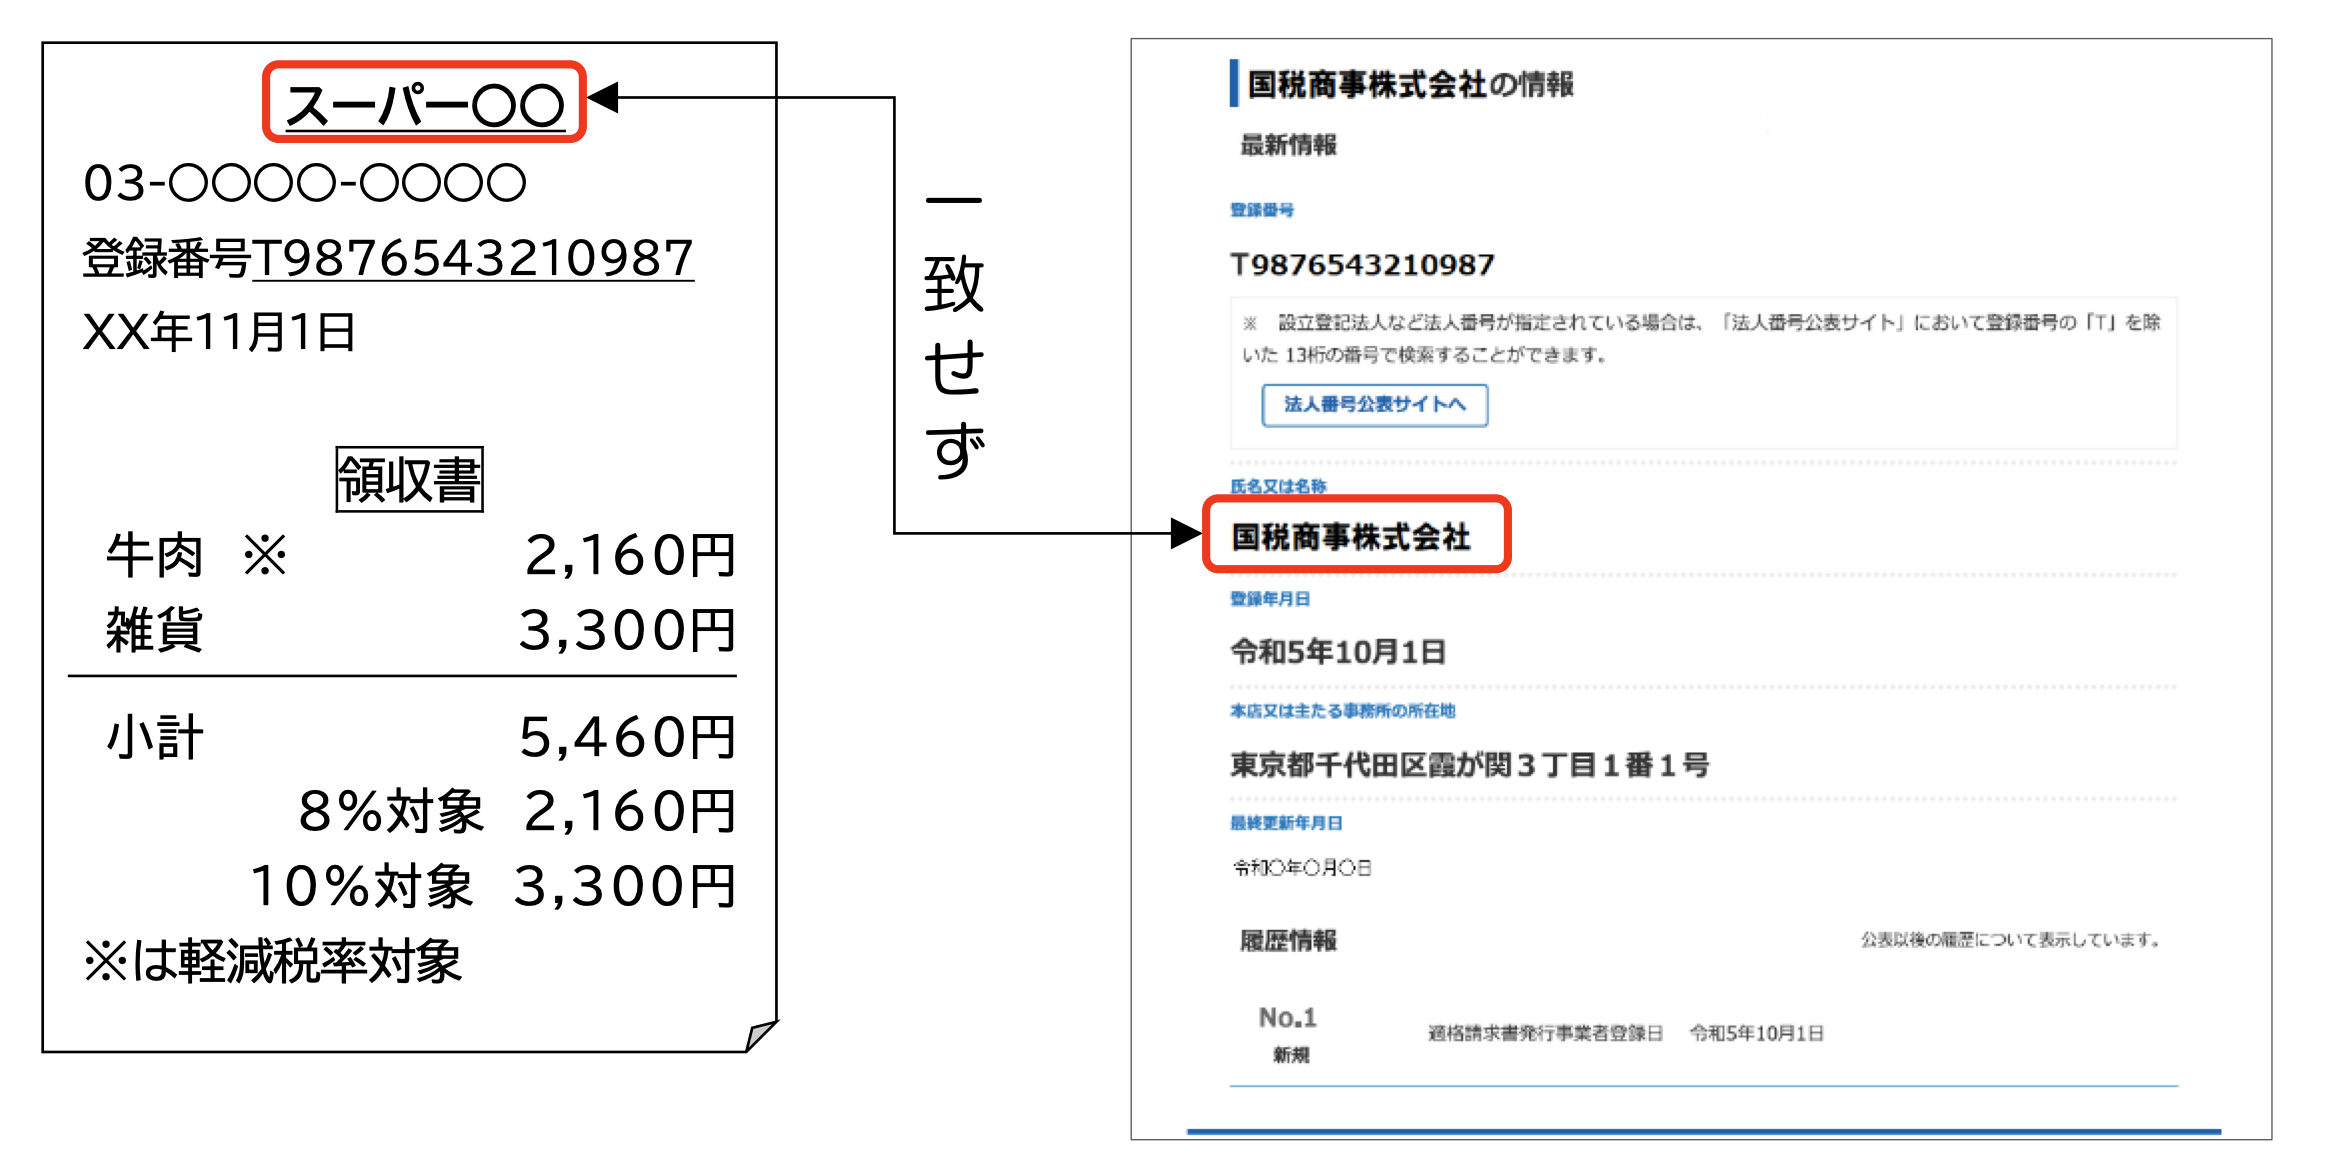This screenshot has width=2352, height=1170.
Task: Select the スーパー〇〇 store name on the receipt
Action: (x=425, y=104)
